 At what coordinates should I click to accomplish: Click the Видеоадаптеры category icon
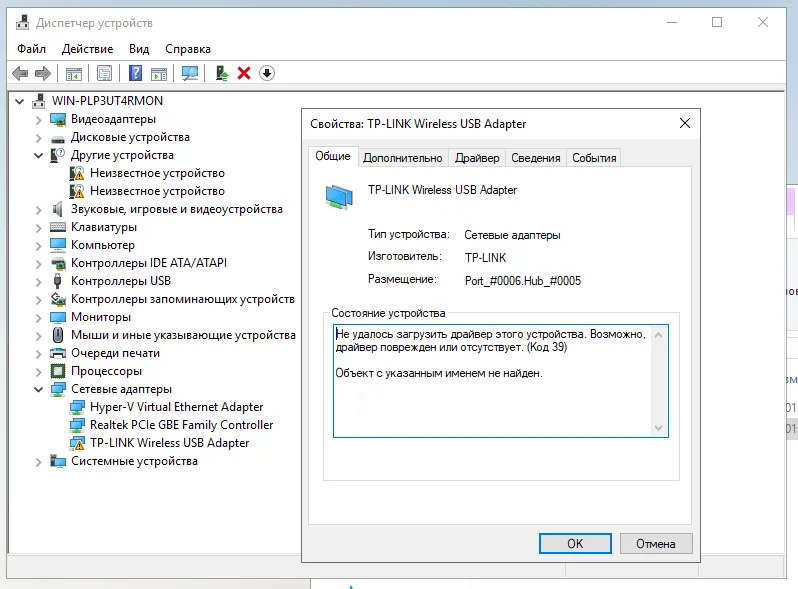coord(58,119)
